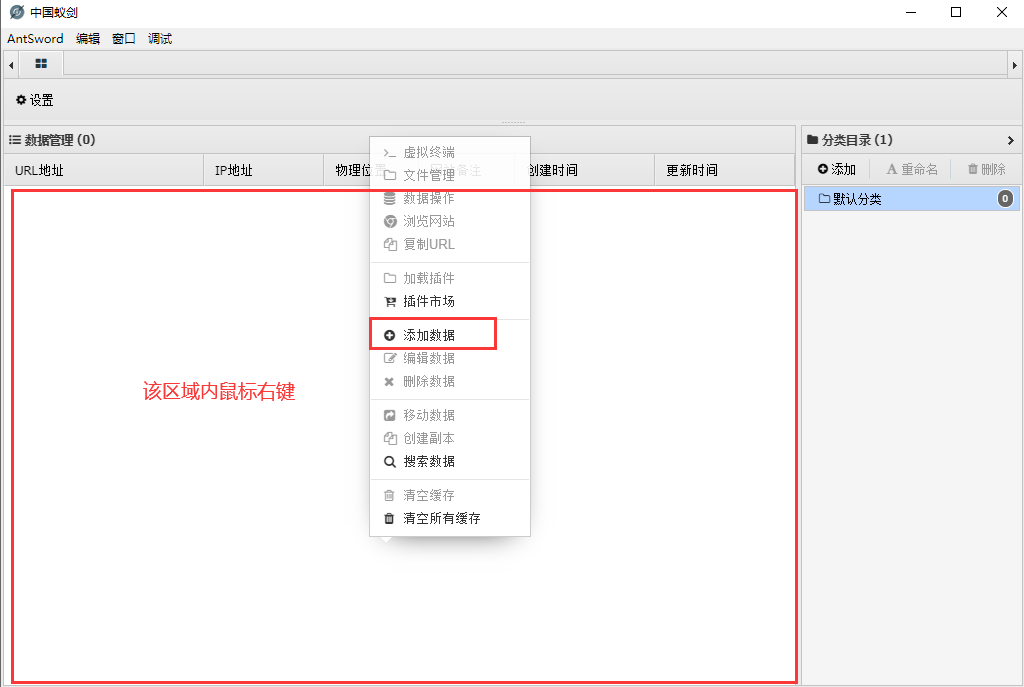Click the grid home tab icon
The width and height of the screenshot is (1024, 687).
[41, 64]
